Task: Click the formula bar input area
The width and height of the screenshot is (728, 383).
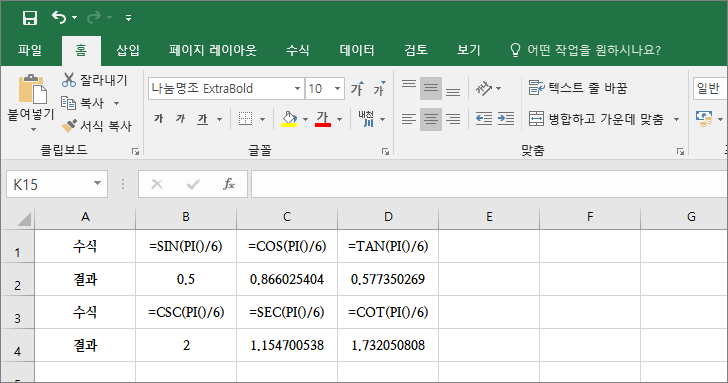Action: (x=489, y=184)
